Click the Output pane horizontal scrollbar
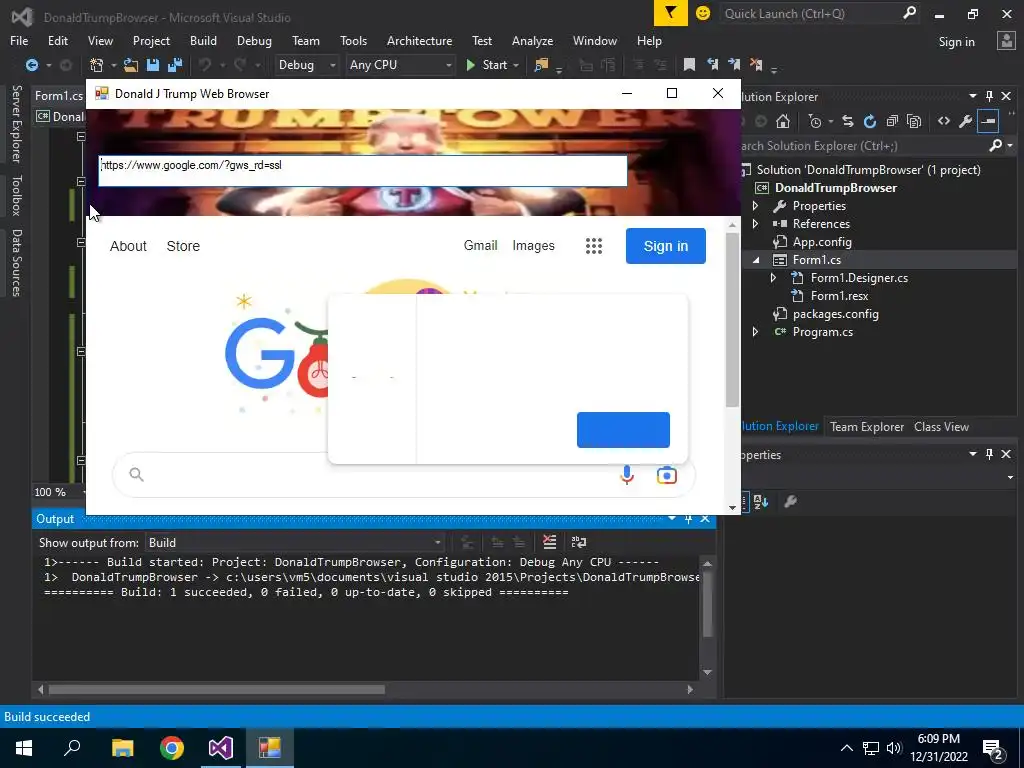This screenshot has width=1024, height=768. pyautogui.click(x=216, y=689)
